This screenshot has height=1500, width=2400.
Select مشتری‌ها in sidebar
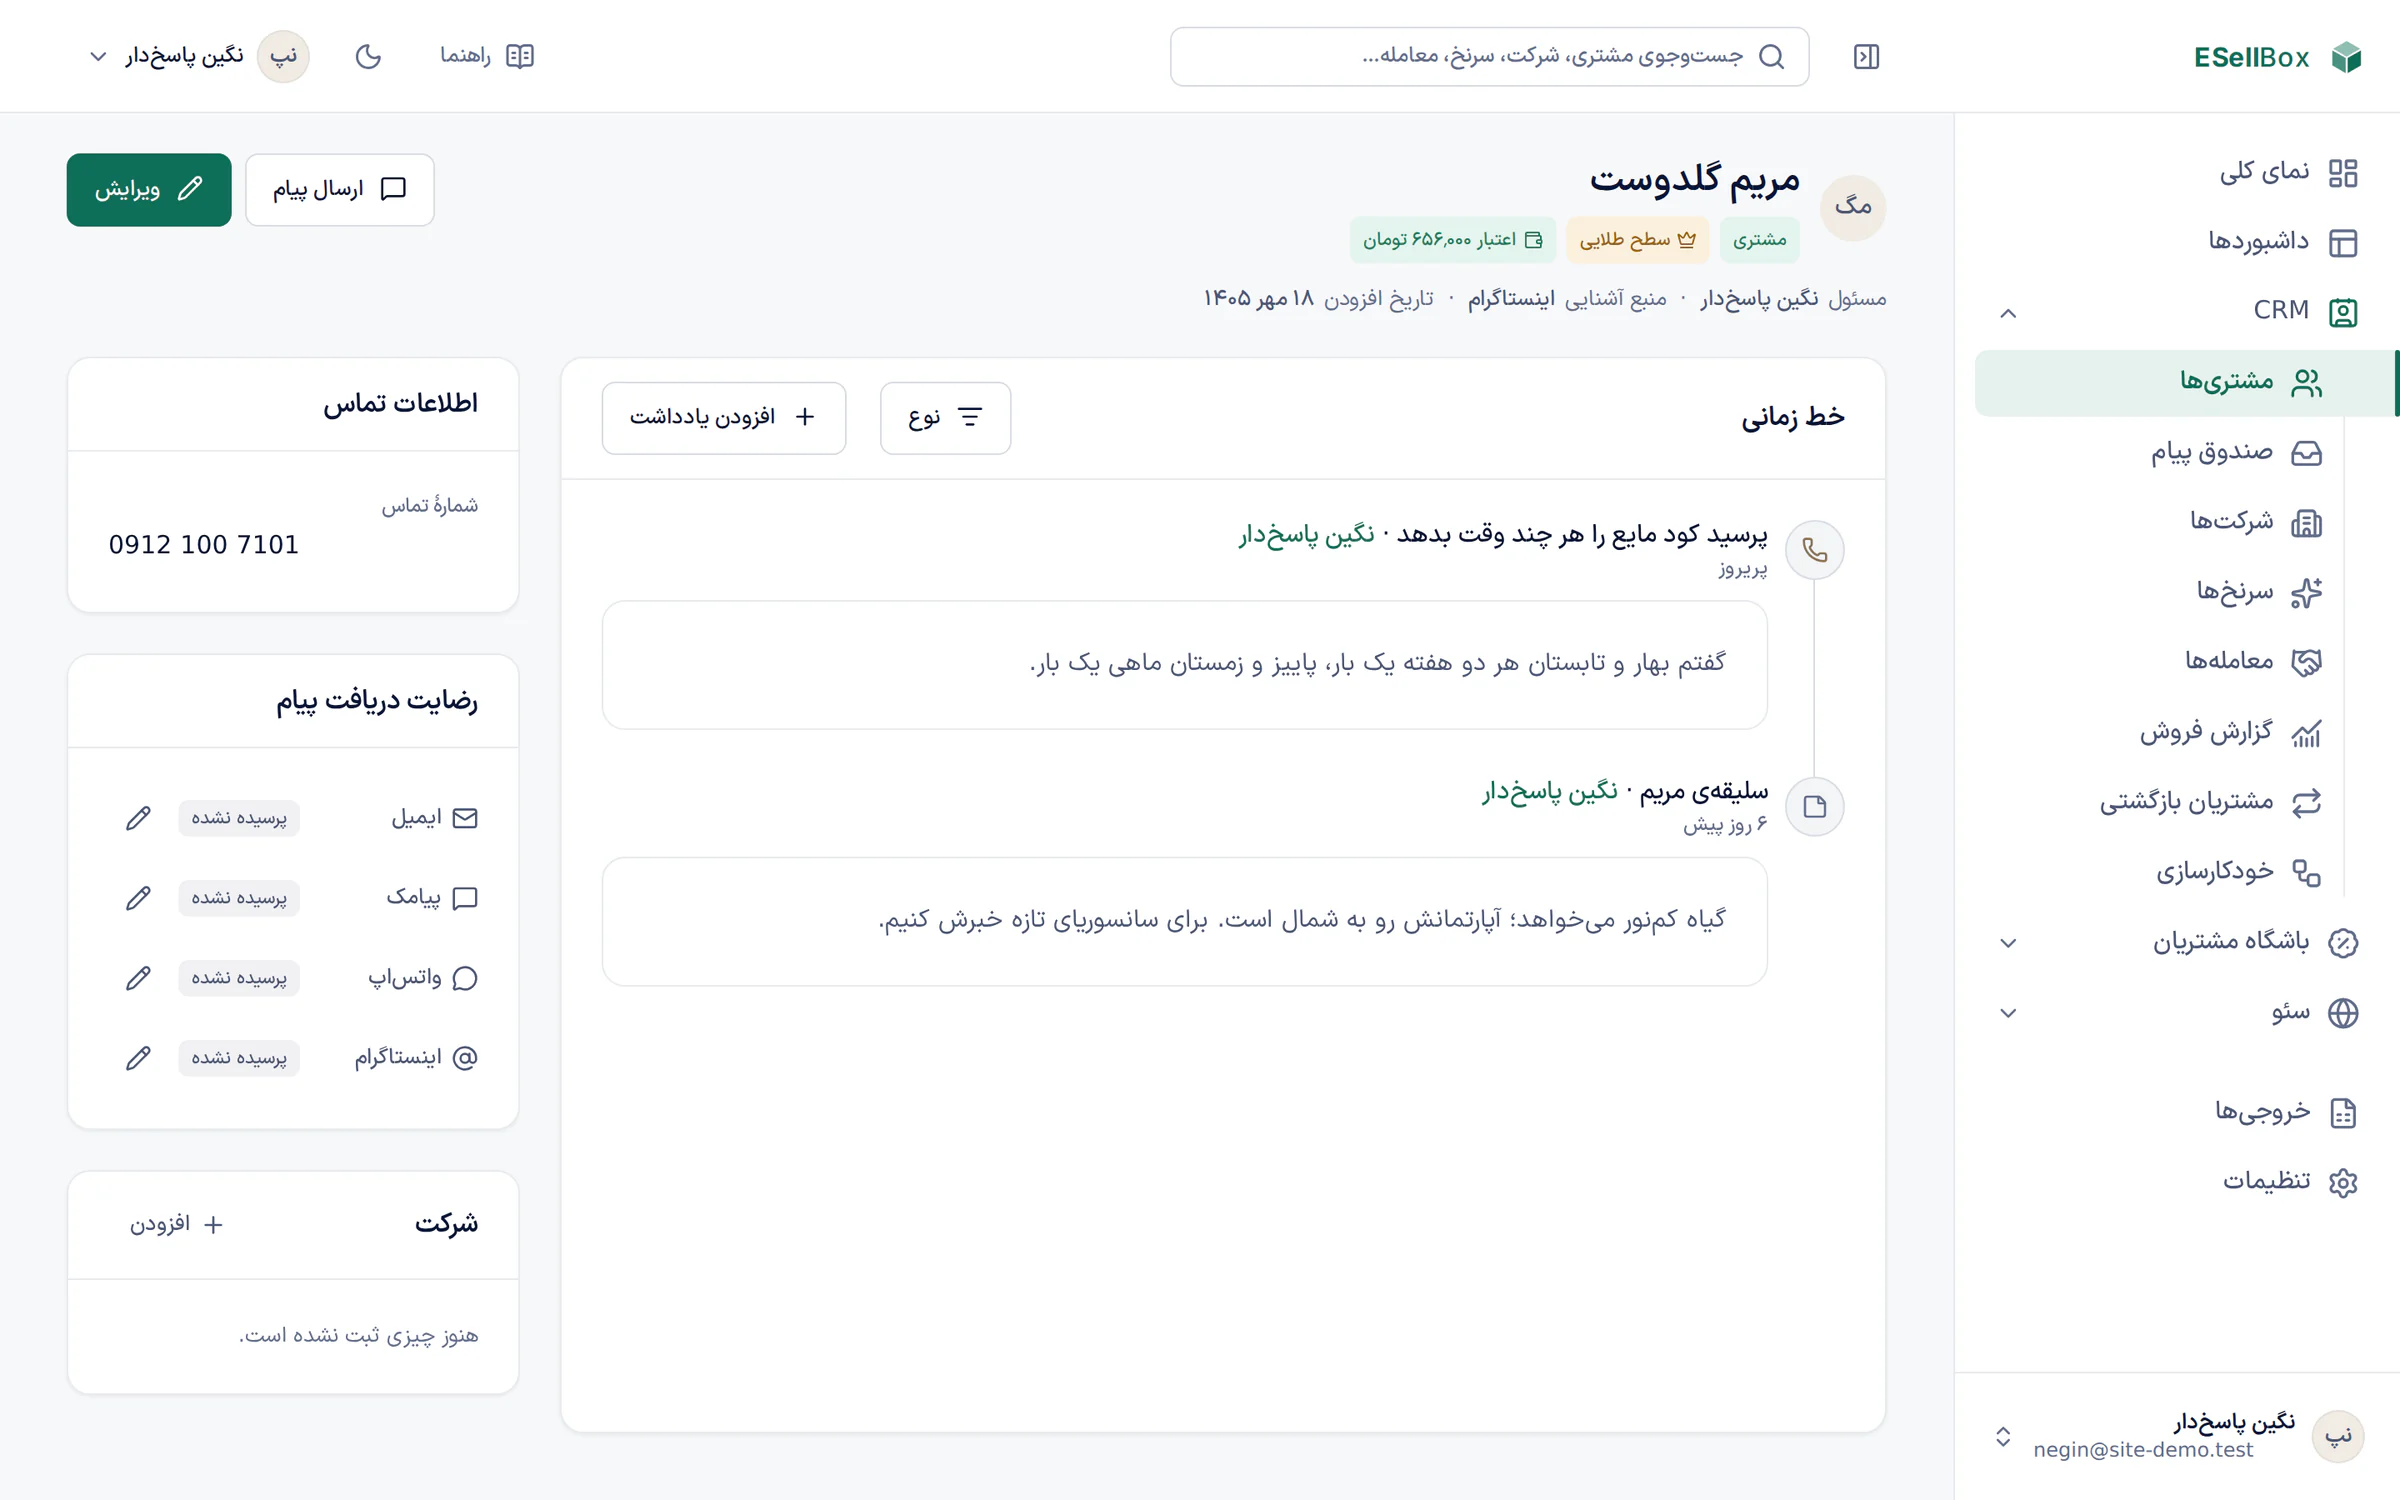[x=2185, y=382]
